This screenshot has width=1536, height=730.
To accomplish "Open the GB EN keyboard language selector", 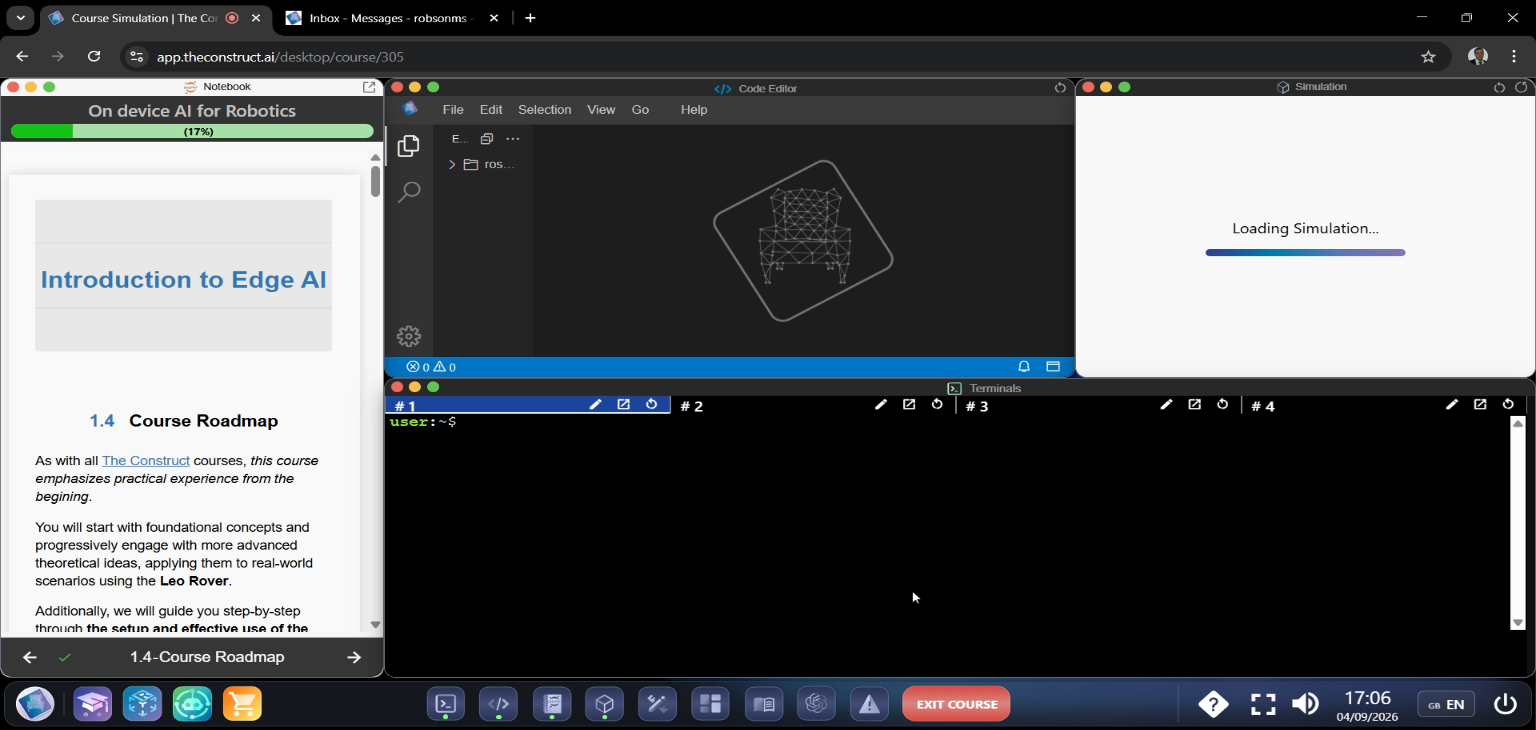I will coord(1446,704).
